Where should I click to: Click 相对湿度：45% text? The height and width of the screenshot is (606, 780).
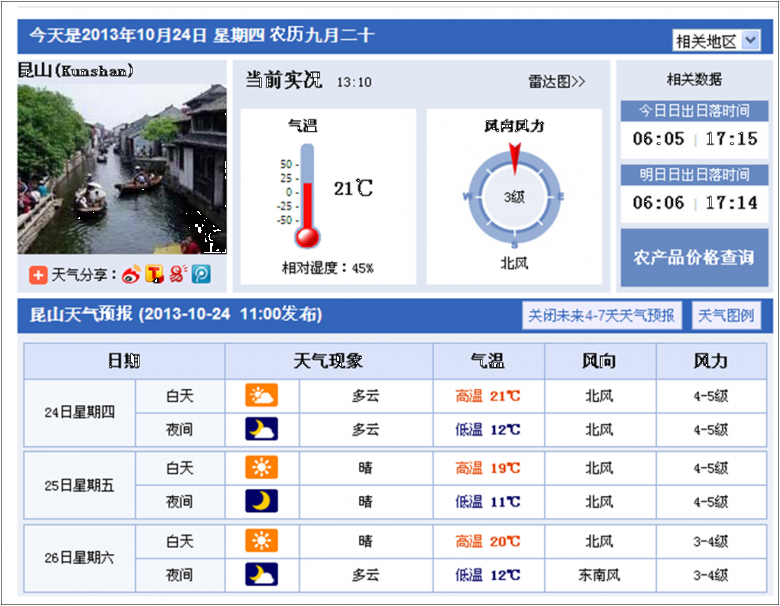pos(328,268)
